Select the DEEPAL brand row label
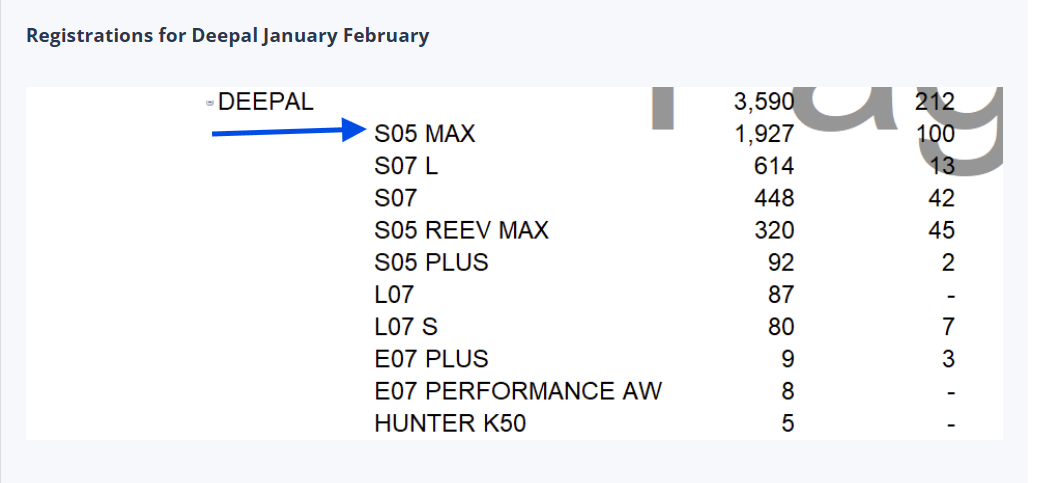Screen dimensions: 1052x483 [x=265, y=101]
